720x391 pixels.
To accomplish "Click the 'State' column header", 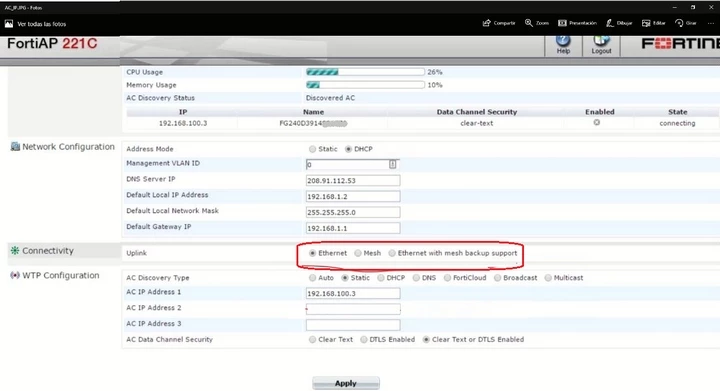I will [678, 112].
